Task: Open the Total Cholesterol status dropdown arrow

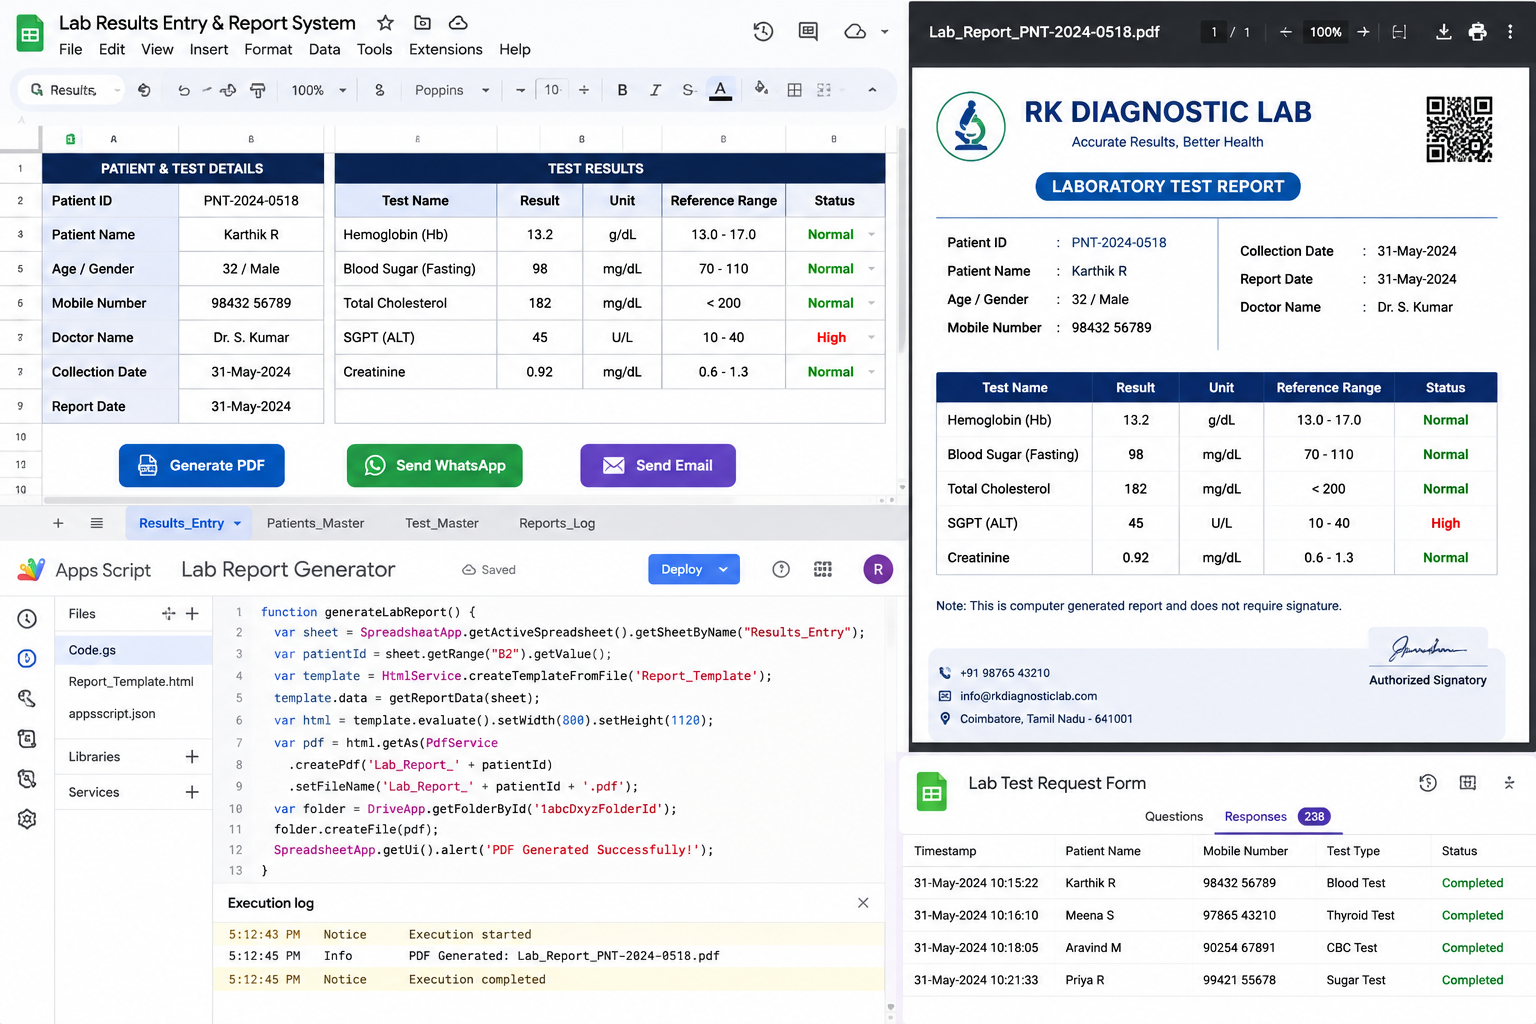Action: 872,303
